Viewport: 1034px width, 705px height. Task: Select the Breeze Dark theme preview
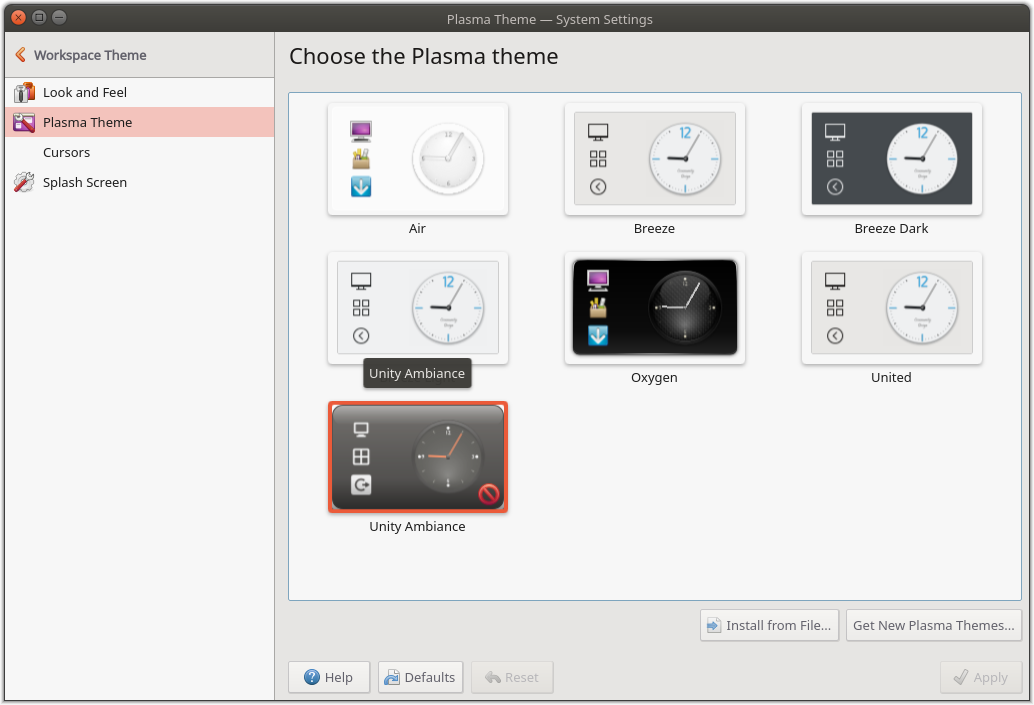891,158
